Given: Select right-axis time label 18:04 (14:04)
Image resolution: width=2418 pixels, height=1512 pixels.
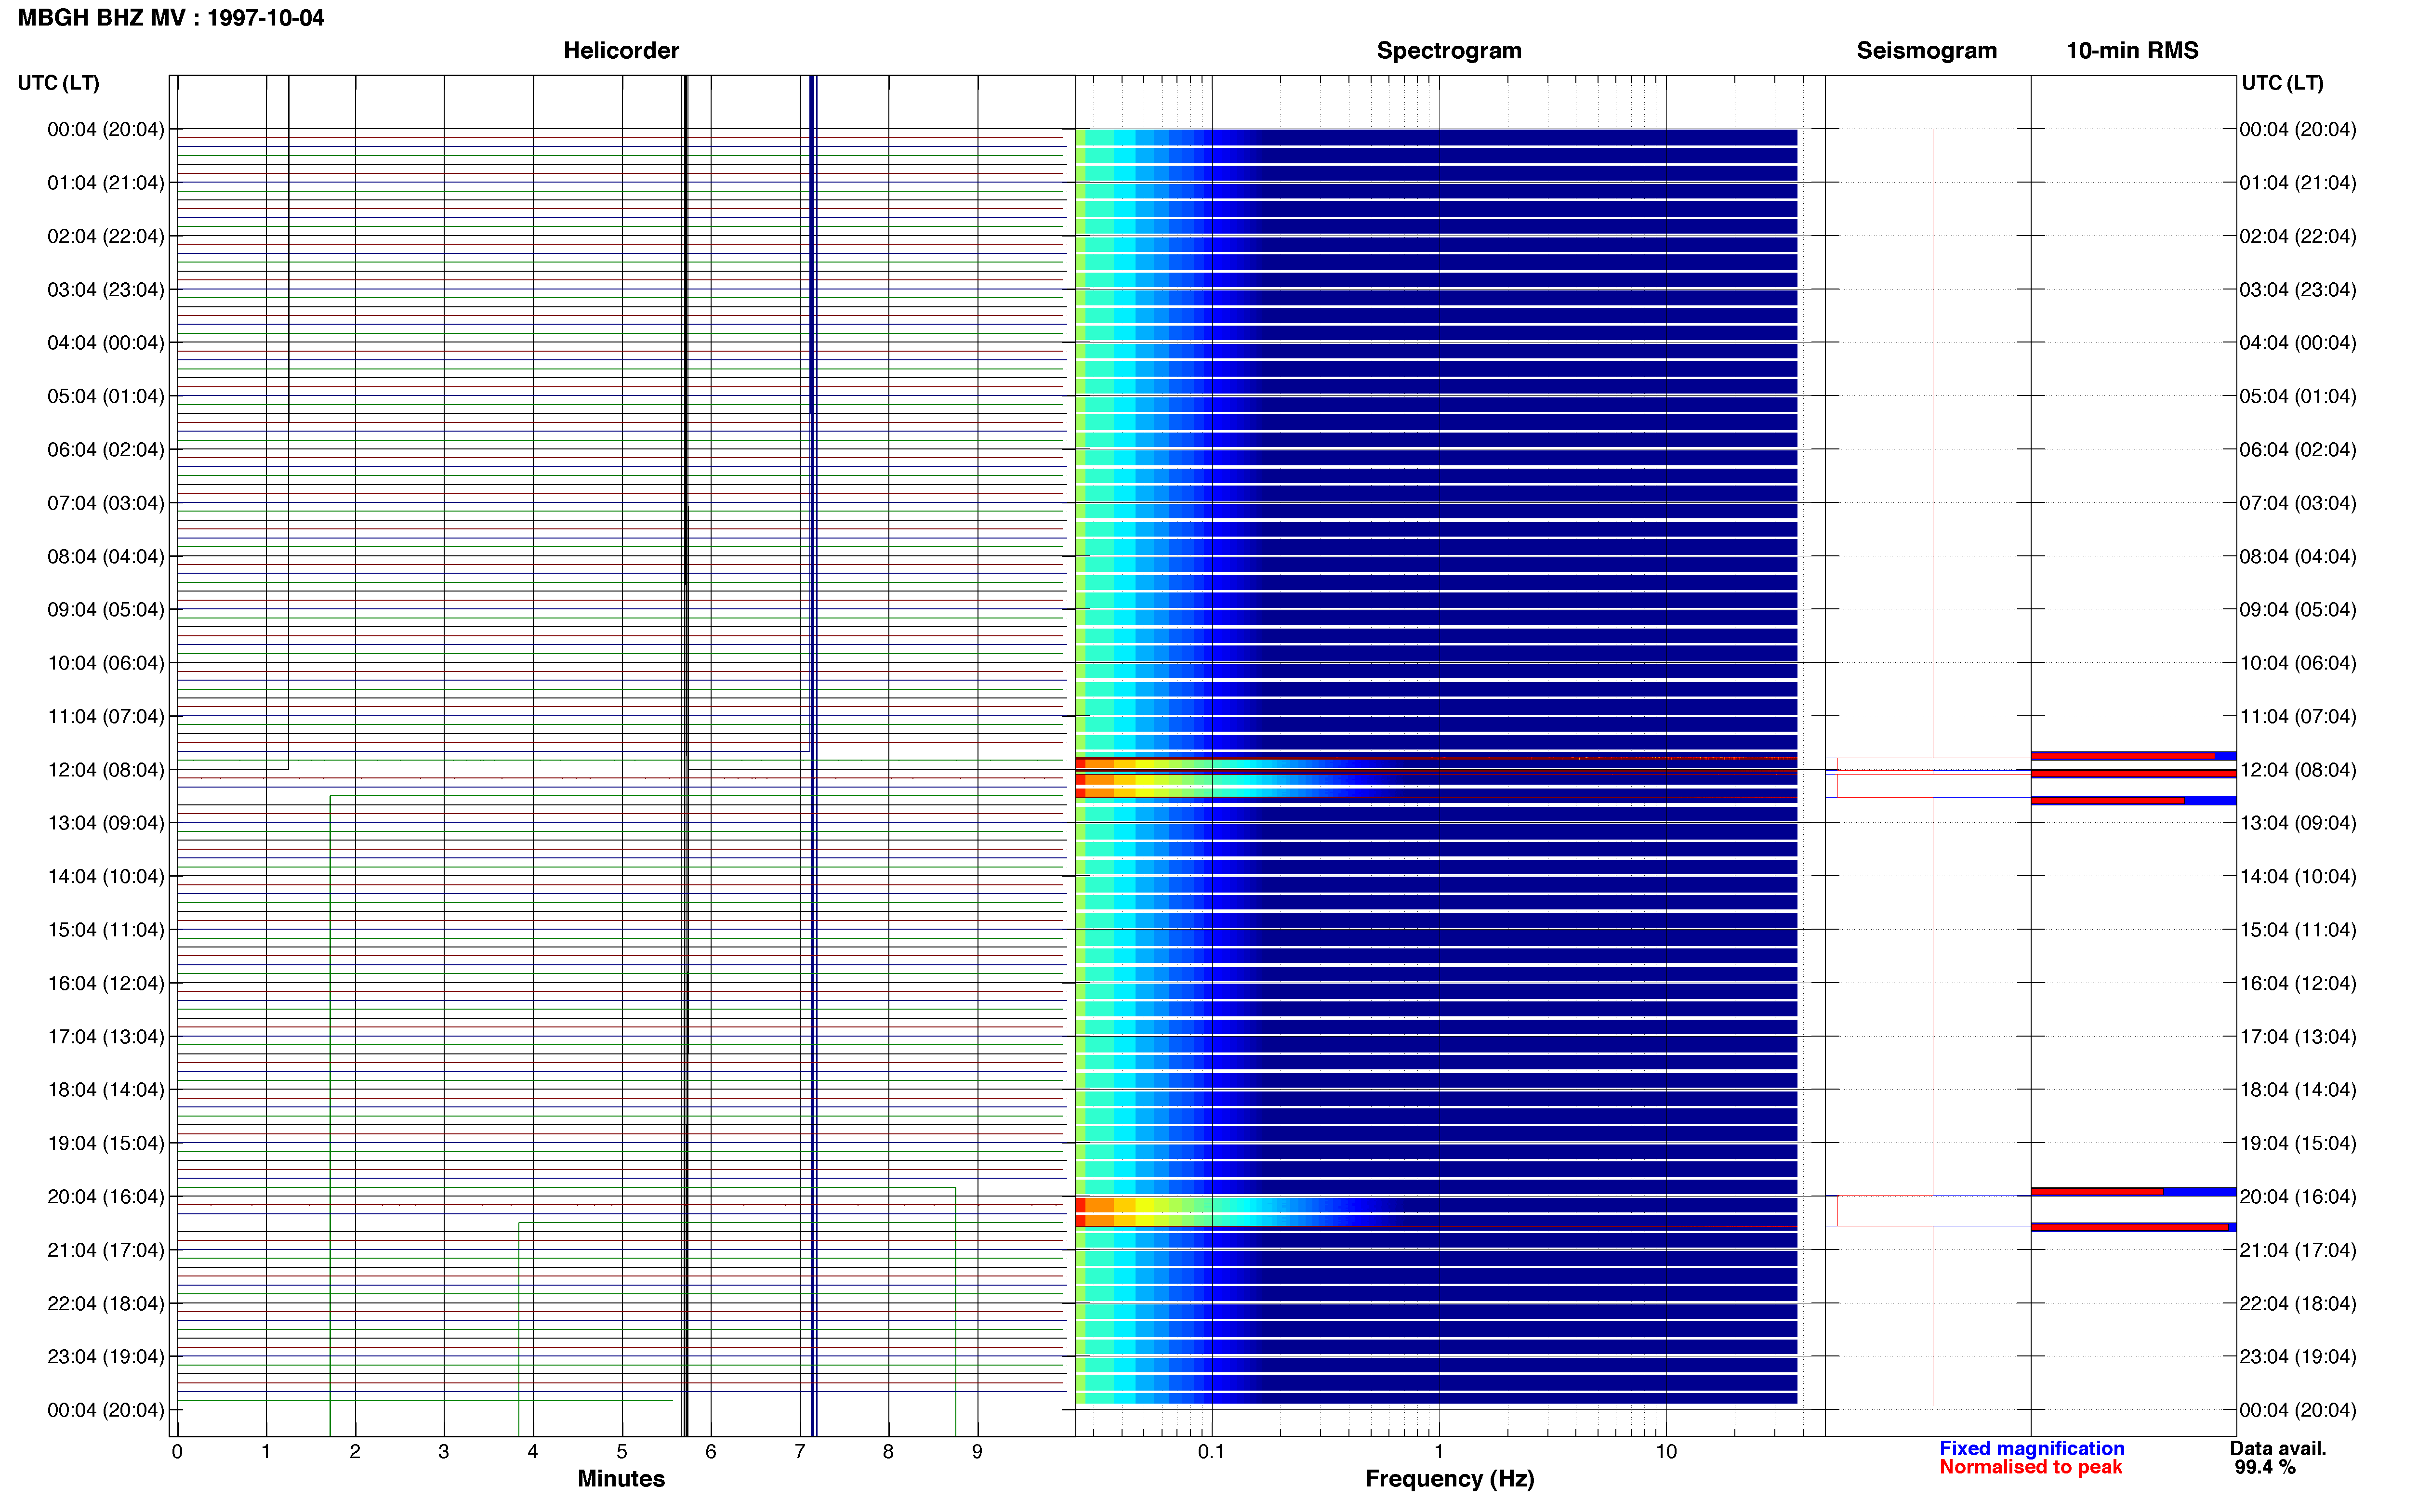Looking at the screenshot, I should click(2298, 1090).
